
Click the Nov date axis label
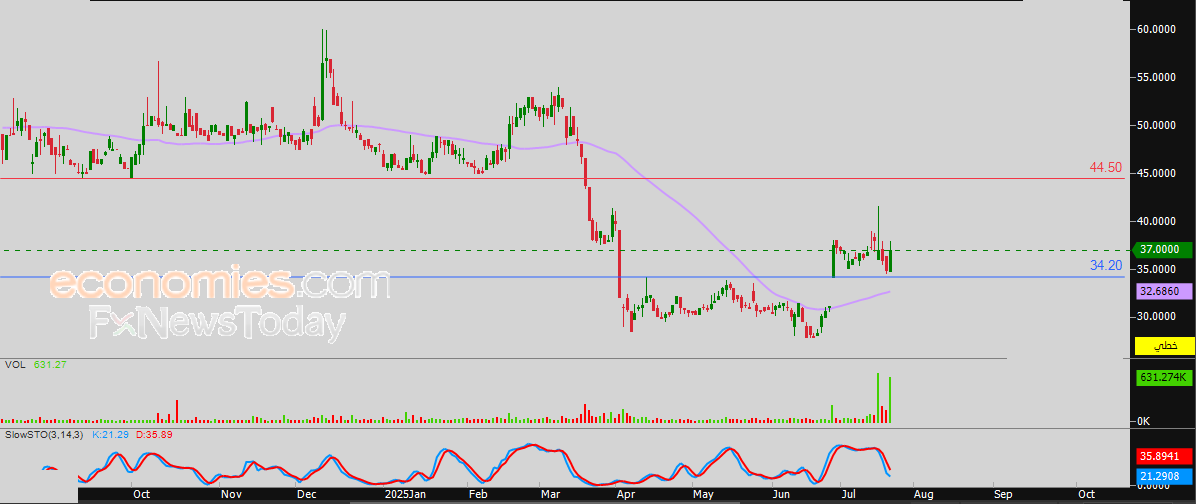pos(230,494)
